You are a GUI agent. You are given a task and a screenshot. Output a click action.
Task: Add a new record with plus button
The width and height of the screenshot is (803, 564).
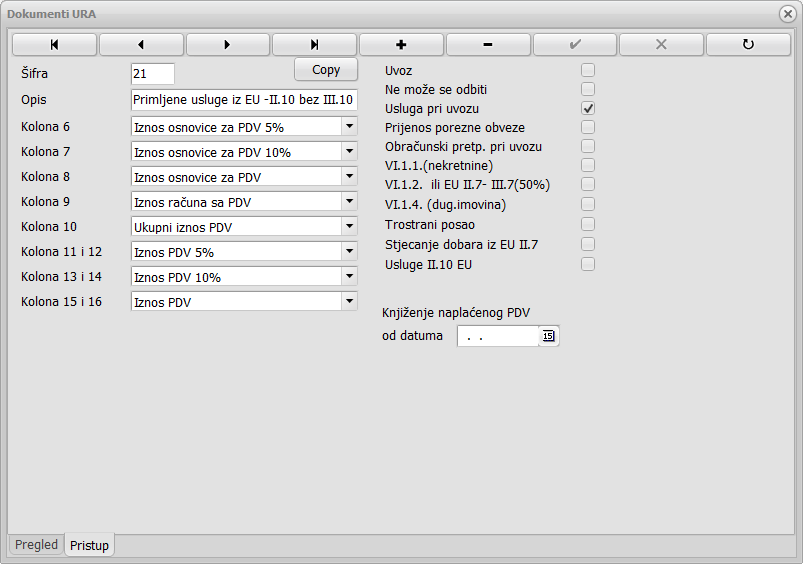[401, 45]
